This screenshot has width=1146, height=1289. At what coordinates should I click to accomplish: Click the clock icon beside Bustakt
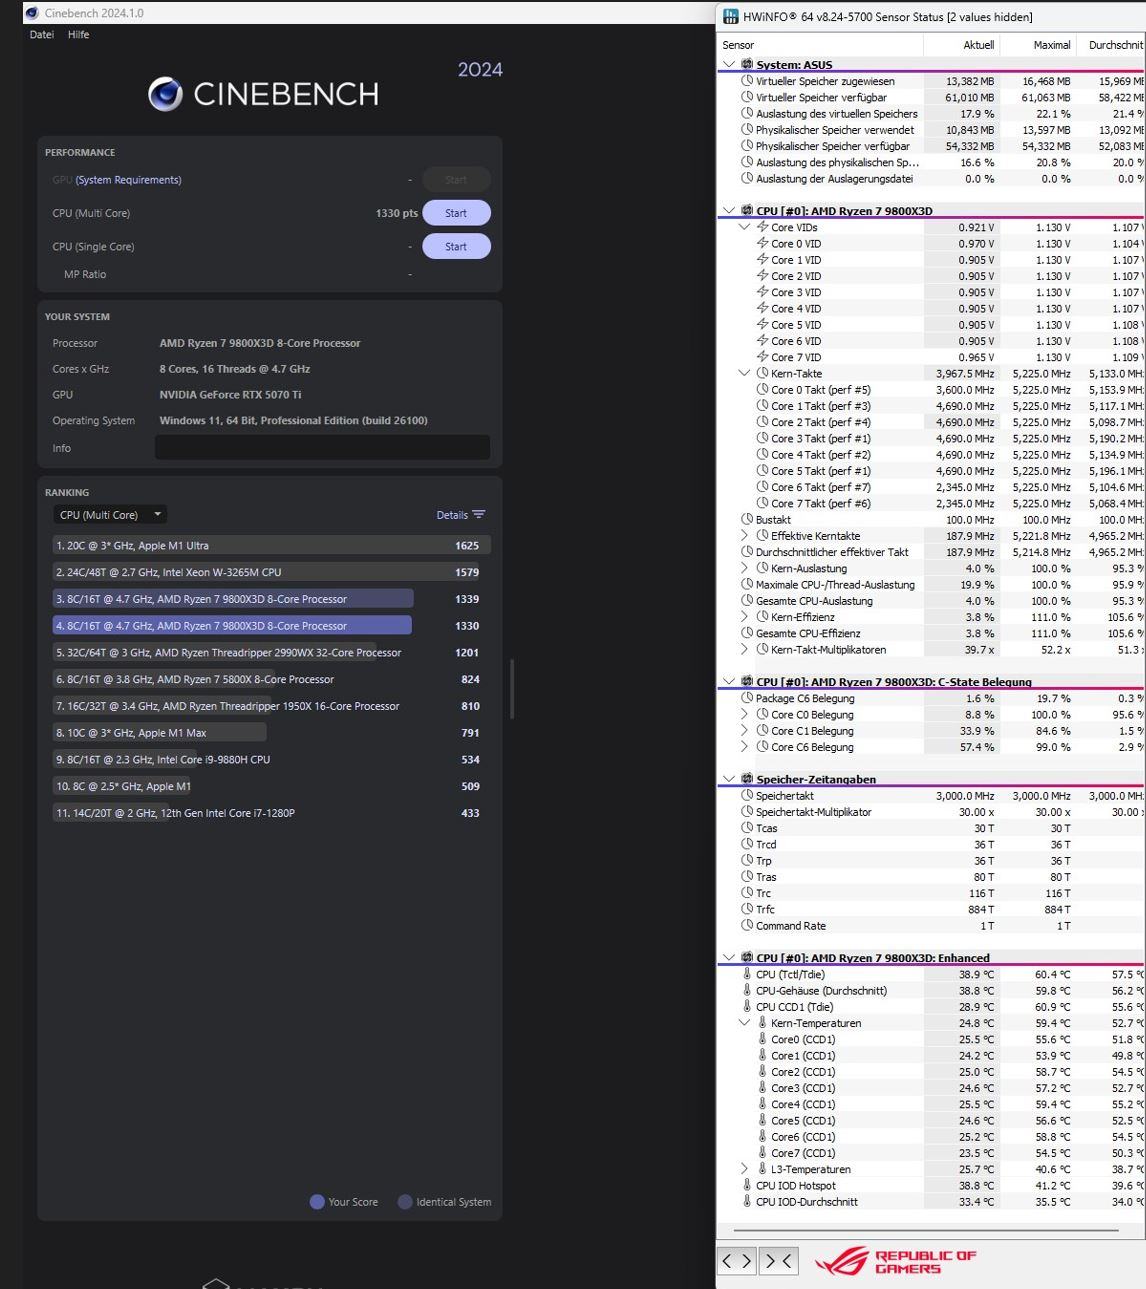tap(747, 519)
